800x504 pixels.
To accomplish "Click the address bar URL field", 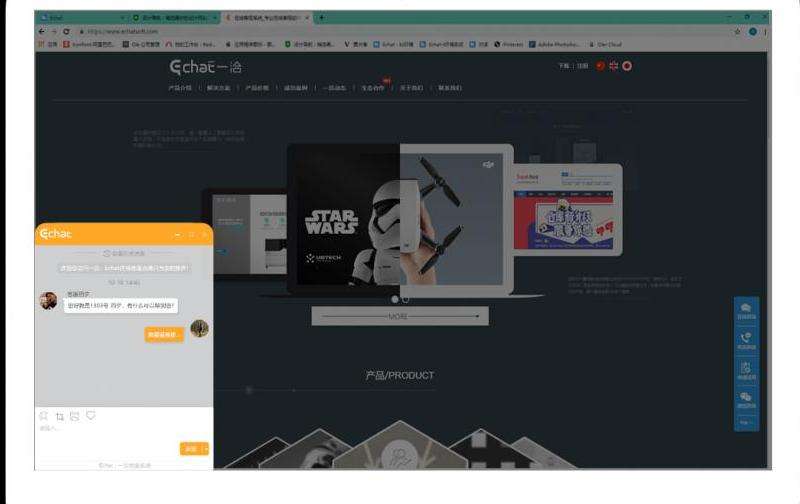I will 403,32.
